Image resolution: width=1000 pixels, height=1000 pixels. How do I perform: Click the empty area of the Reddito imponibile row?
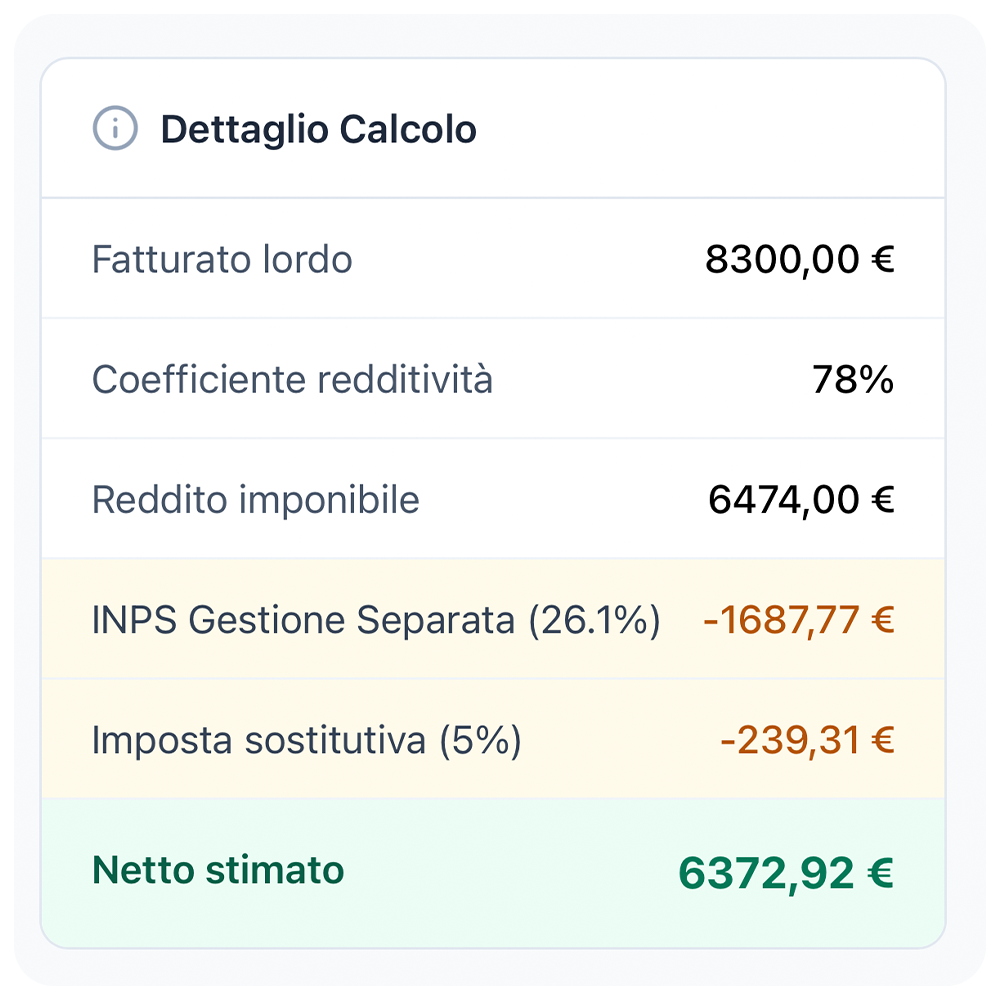pyautogui.click(x=560, y=500)
